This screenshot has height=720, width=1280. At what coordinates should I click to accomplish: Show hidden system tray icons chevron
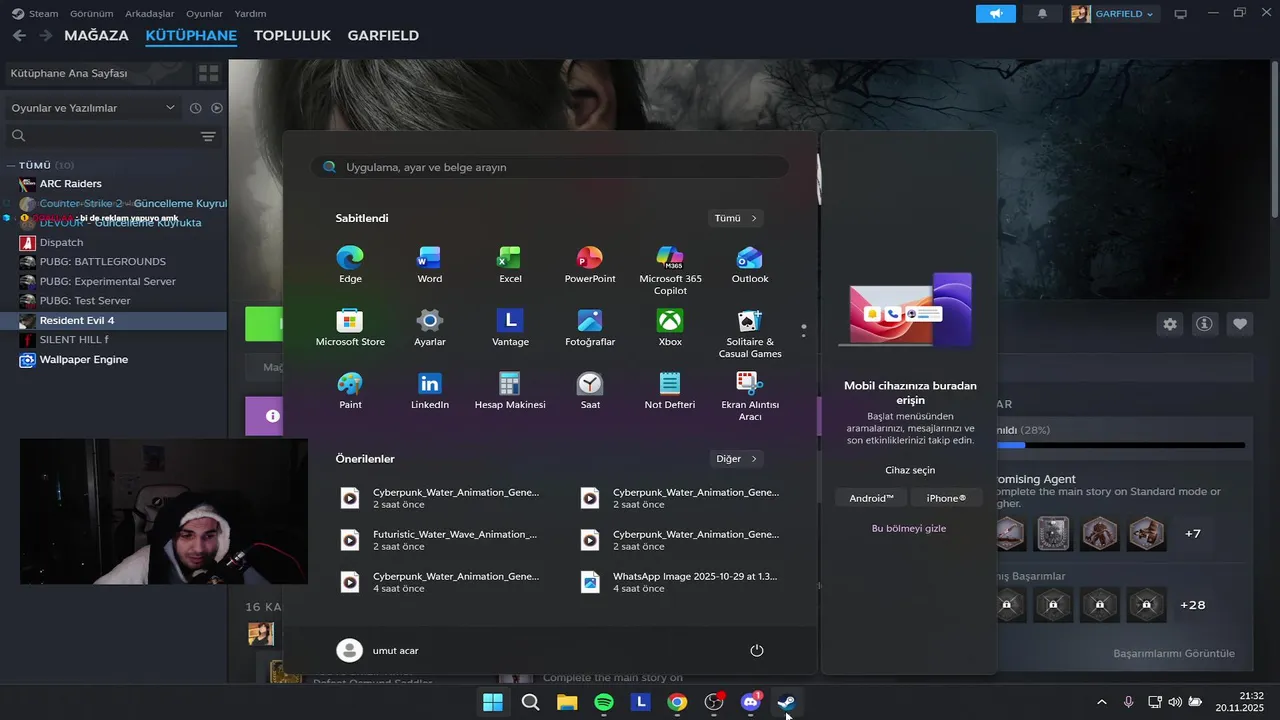[x=1102, y=702]
